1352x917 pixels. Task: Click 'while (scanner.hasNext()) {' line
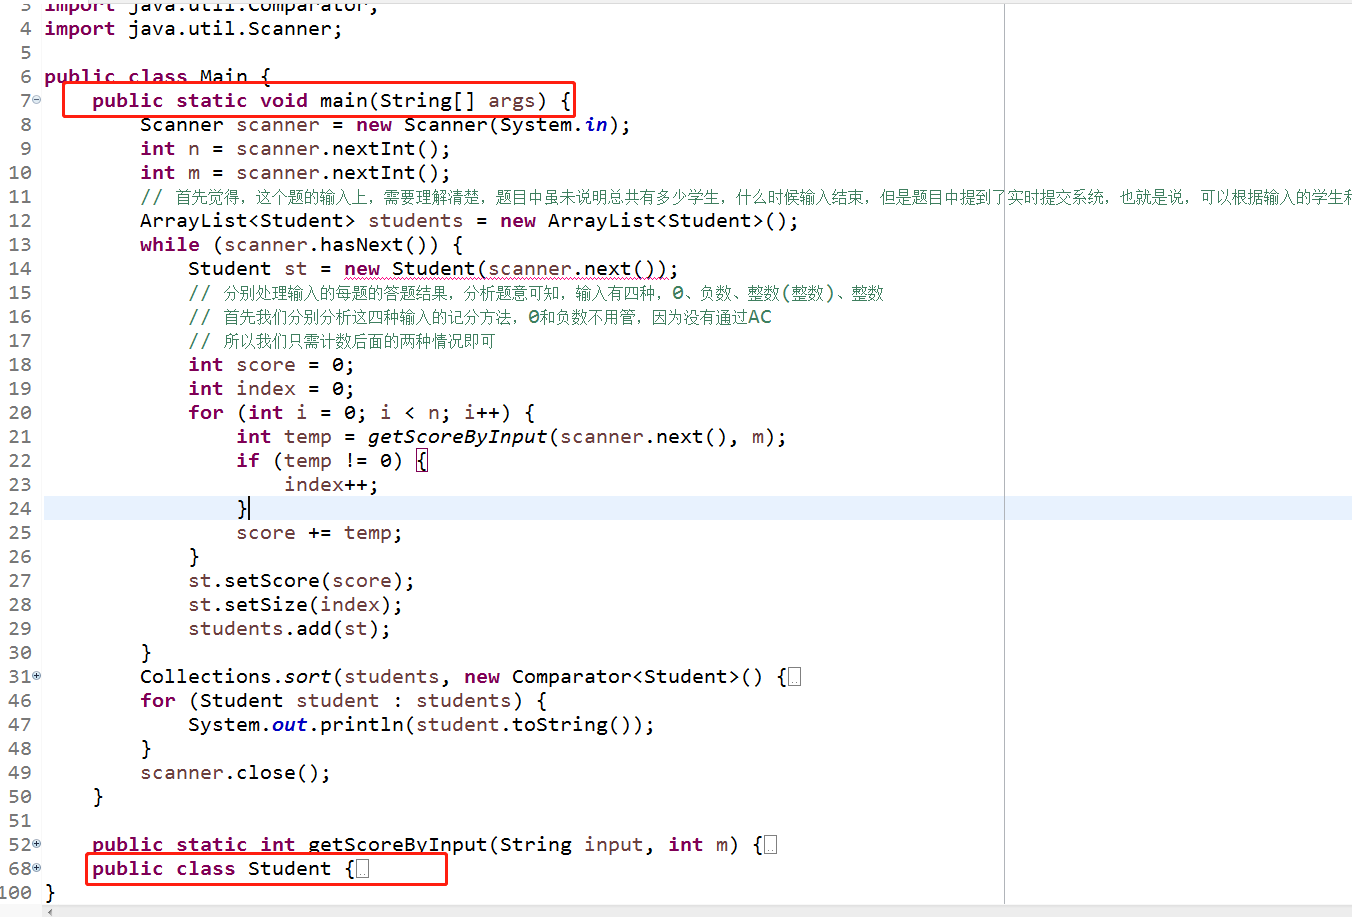tap(301, 245)
